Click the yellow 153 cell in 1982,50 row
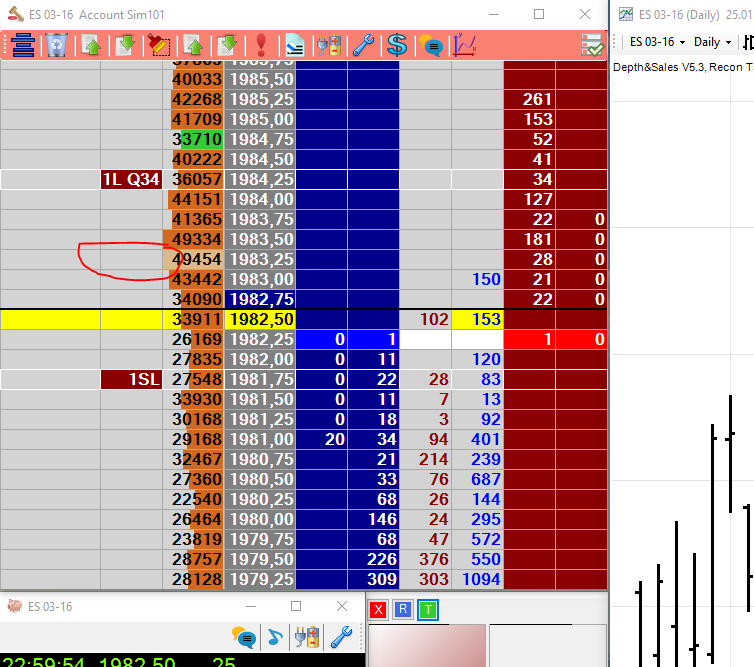The image size is (754, 667). coord(478,319)
